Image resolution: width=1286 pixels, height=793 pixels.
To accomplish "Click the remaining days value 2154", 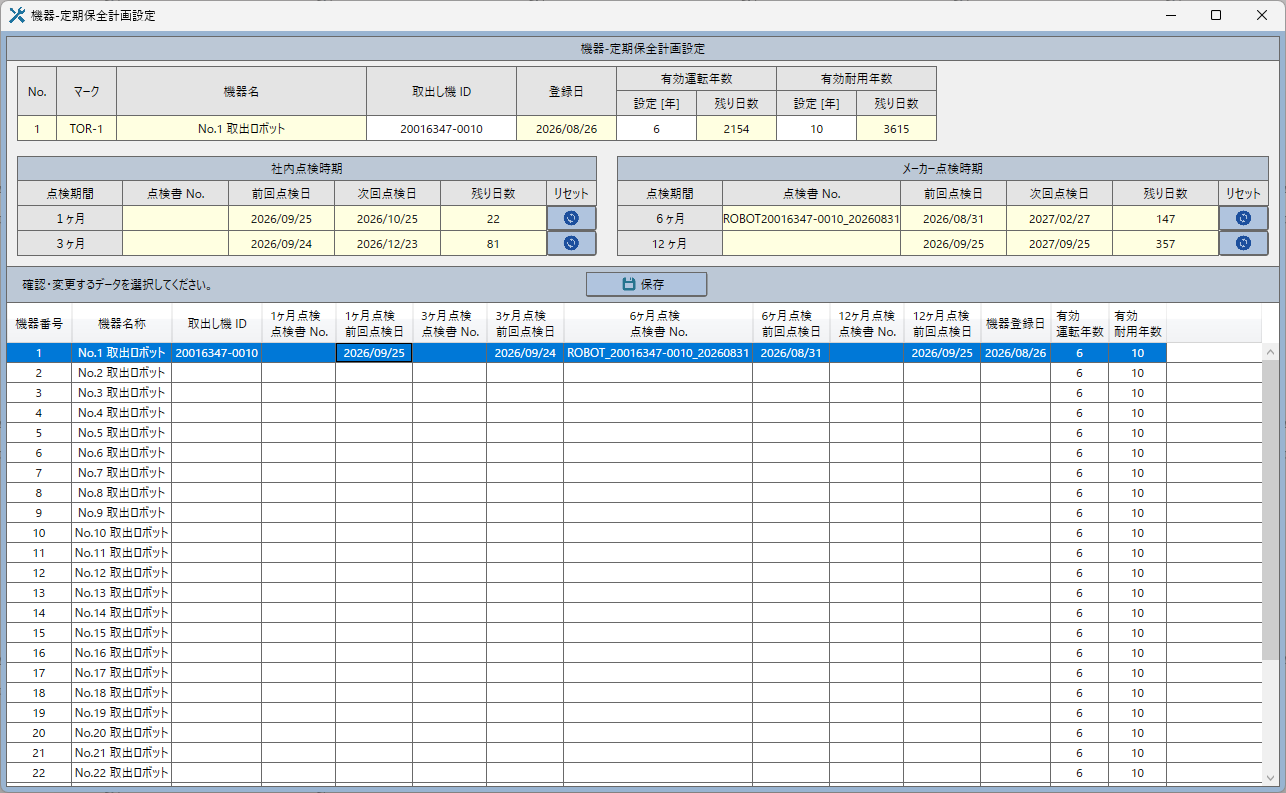I will [736, 128].
